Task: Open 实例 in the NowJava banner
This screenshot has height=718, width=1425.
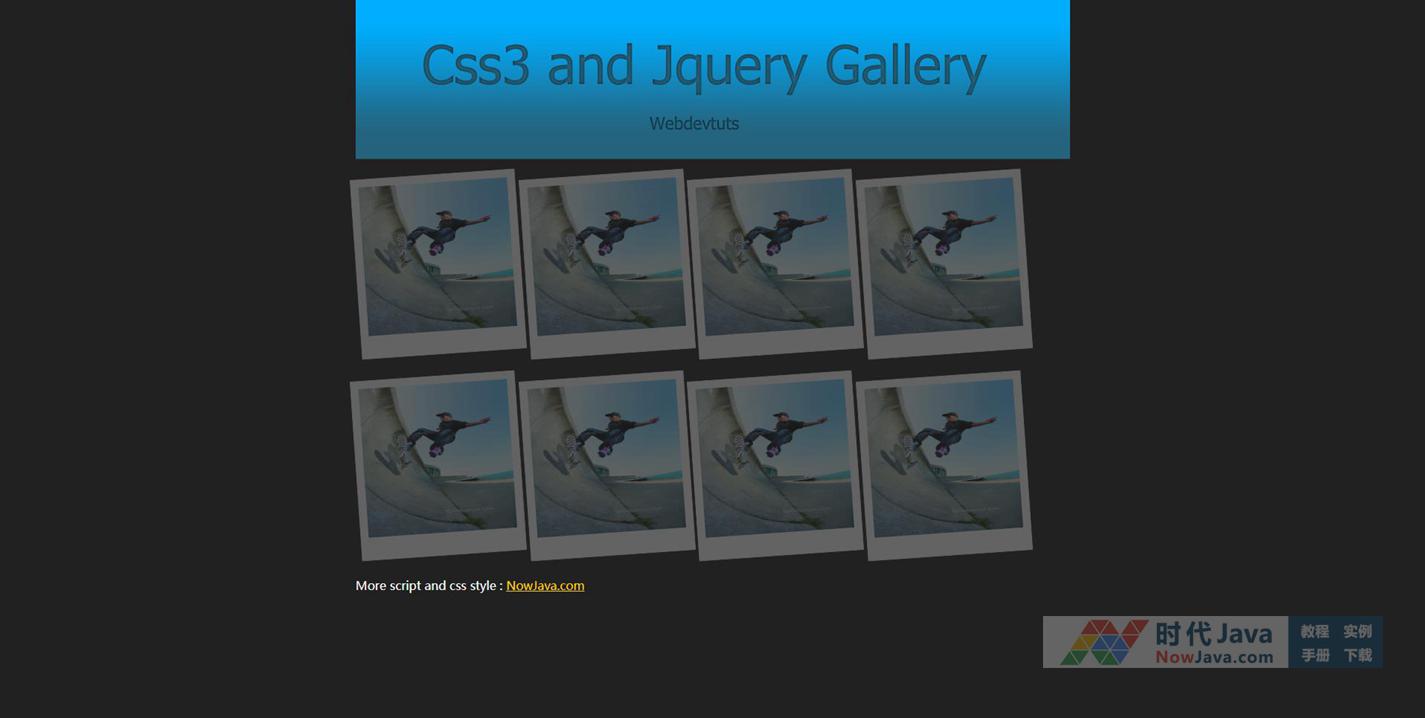Action: pos(1357,632)
